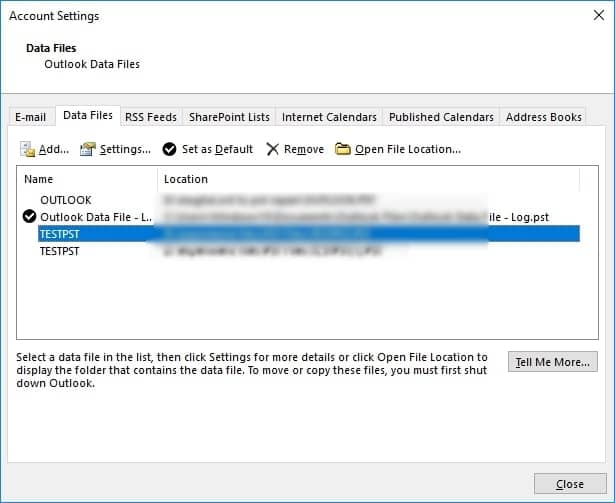Click the Remove X icon
The width and height of the screenshot is (615, 503).
(272, 149)
